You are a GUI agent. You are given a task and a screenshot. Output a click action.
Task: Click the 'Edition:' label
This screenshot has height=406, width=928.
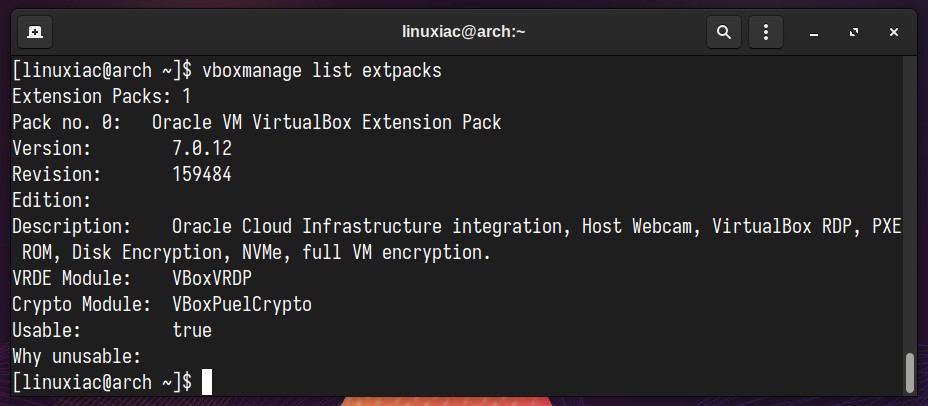(52, 200)
